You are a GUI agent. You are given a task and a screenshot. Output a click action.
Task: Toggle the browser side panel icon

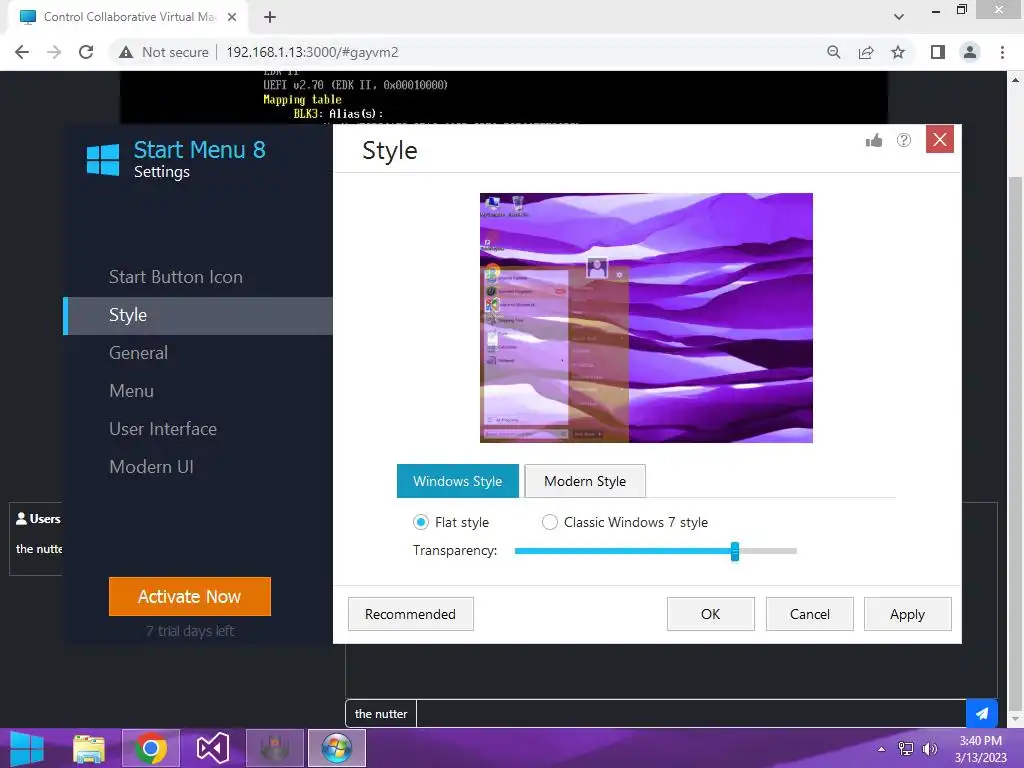pyautogui.click(x=938, y=52)
